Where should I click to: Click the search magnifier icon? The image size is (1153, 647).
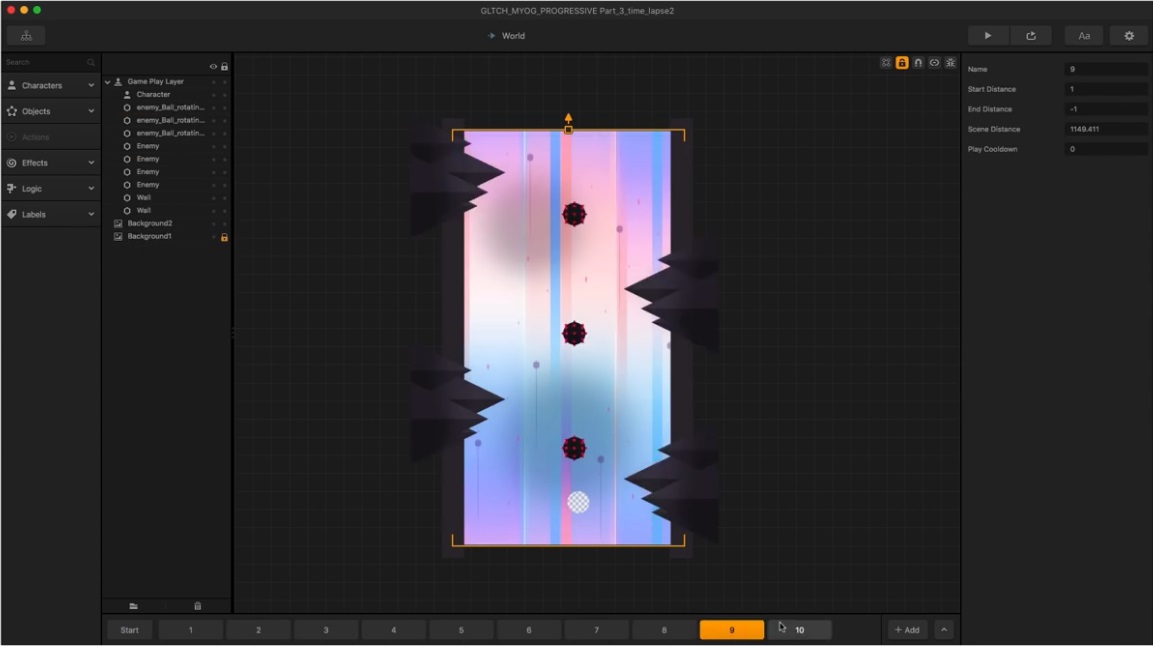(91, 62)
